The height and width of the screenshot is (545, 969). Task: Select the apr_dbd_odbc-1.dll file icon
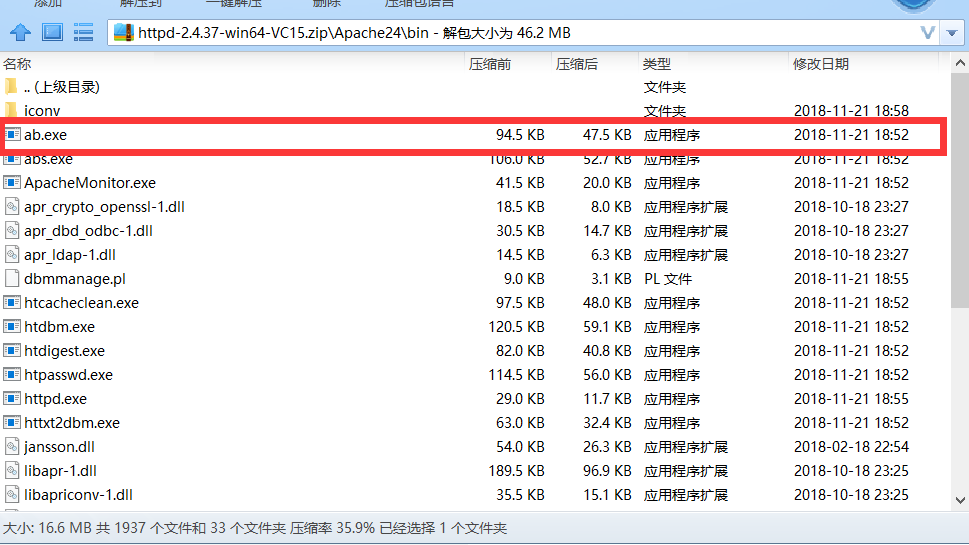(12, 230)
